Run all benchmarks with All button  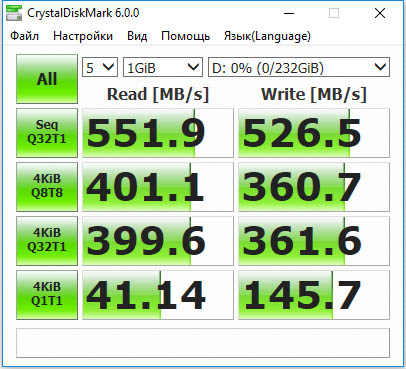(x=47, y=79)
